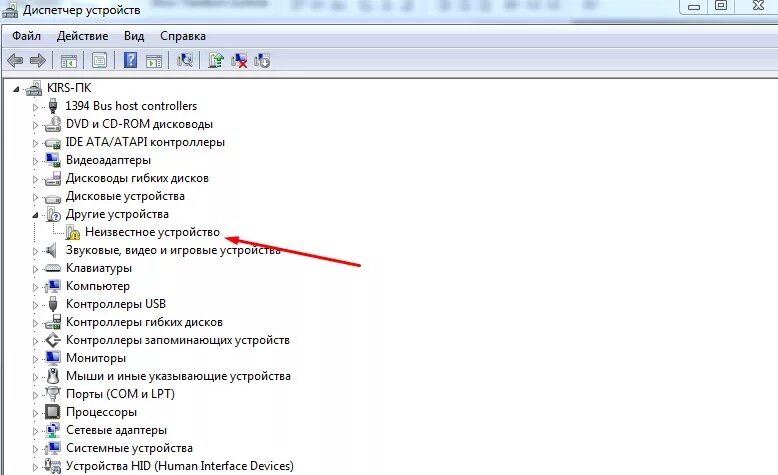
Task: Expand the Дисковые устройства node
Action: (35, 197)
